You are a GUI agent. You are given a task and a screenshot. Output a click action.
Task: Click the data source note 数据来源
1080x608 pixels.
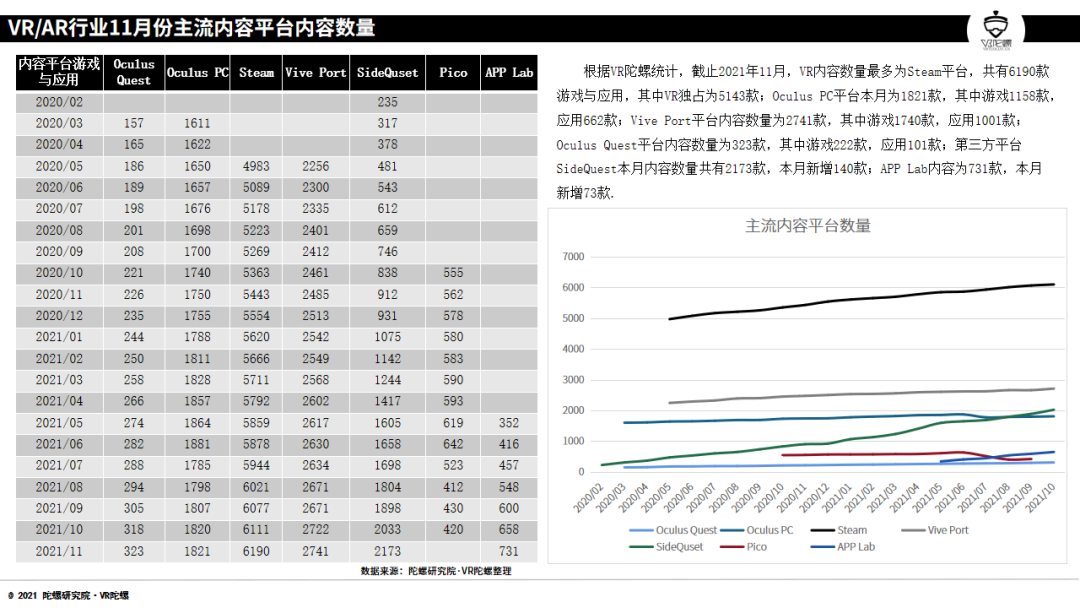436,571
